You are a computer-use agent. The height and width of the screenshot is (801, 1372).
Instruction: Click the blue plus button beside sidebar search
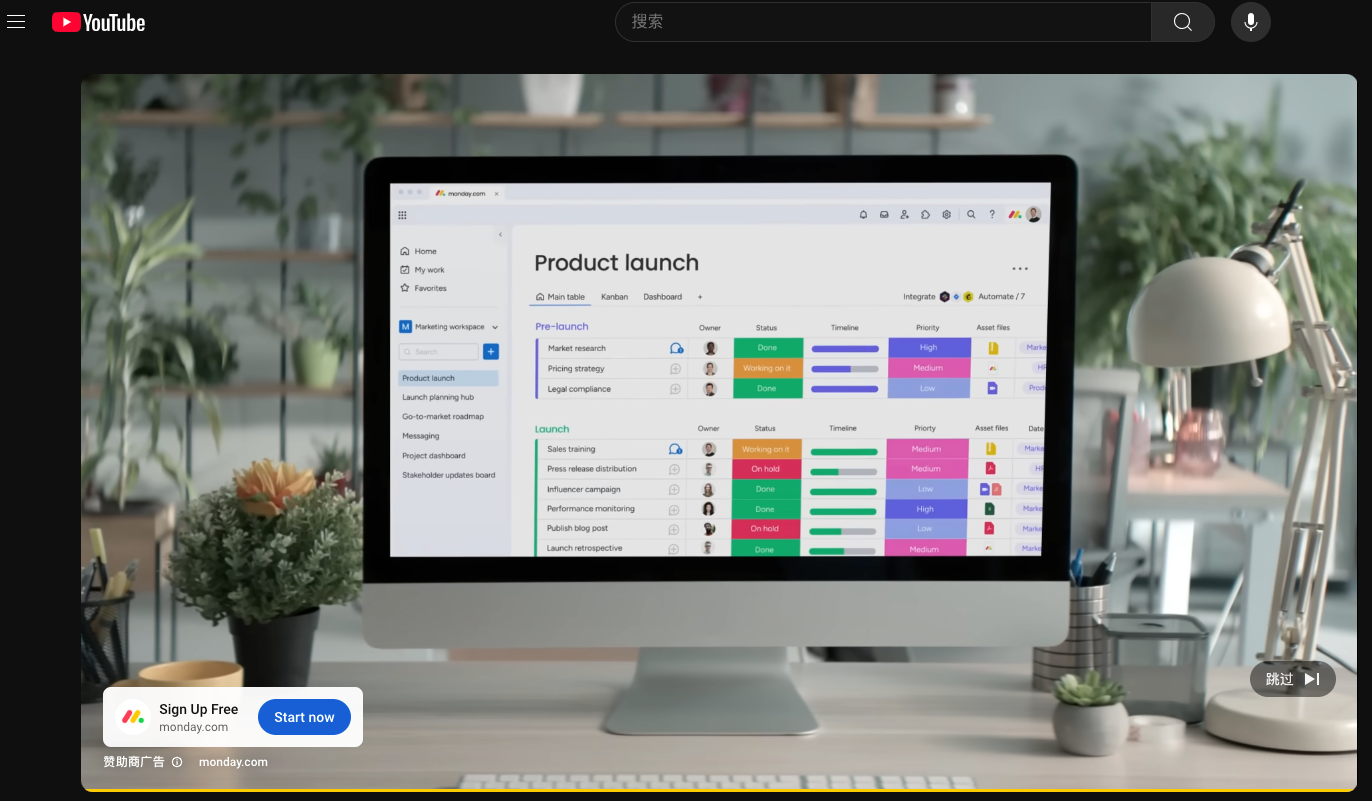click(491, 352)
